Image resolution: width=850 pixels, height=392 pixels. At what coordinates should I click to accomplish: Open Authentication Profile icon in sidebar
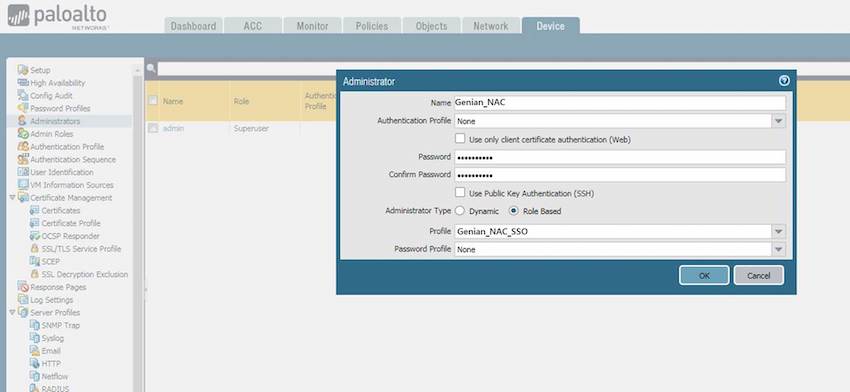coord(23,146)
